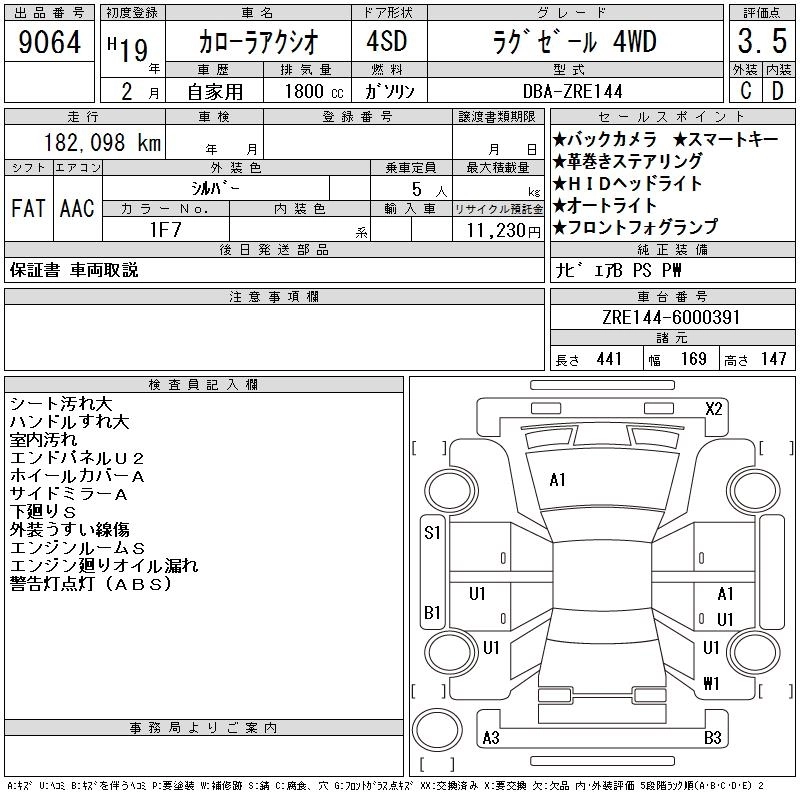
Task: Click the B3 marker at diagram bottom right
Action: [x=712, y=738]
